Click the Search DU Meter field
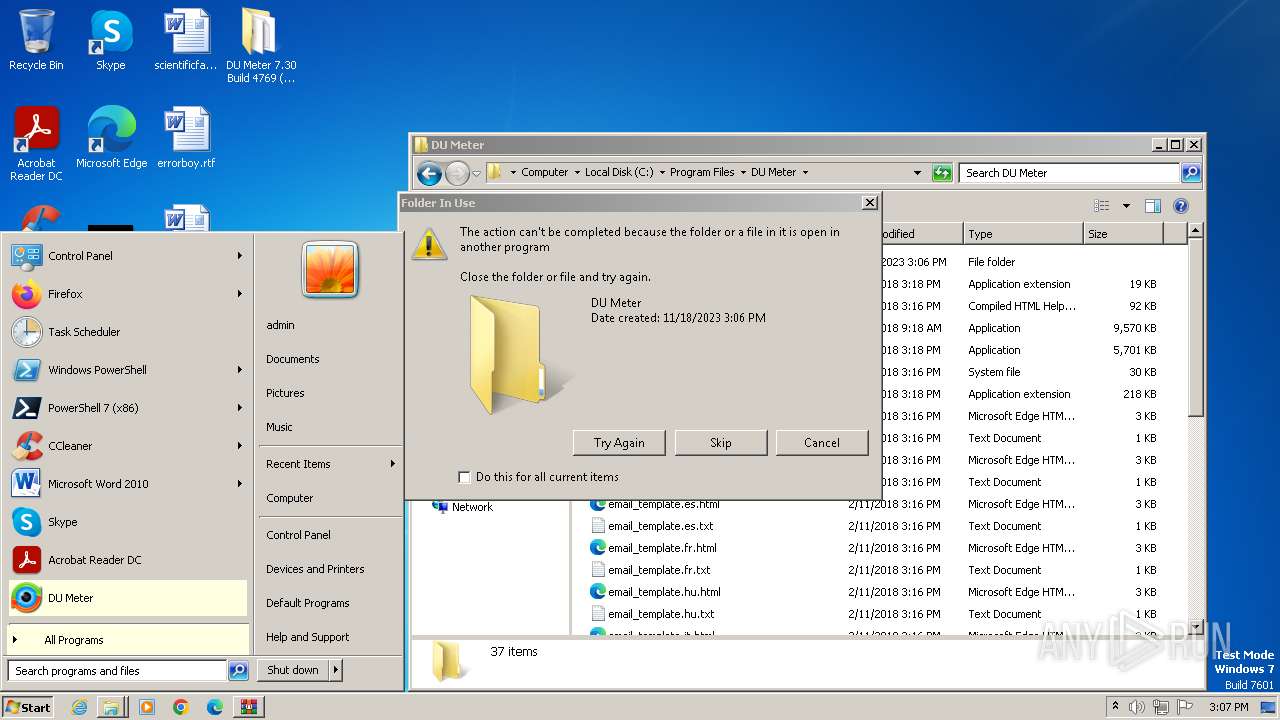Viewport: 1280px width, 720px height. point(1069,173)
